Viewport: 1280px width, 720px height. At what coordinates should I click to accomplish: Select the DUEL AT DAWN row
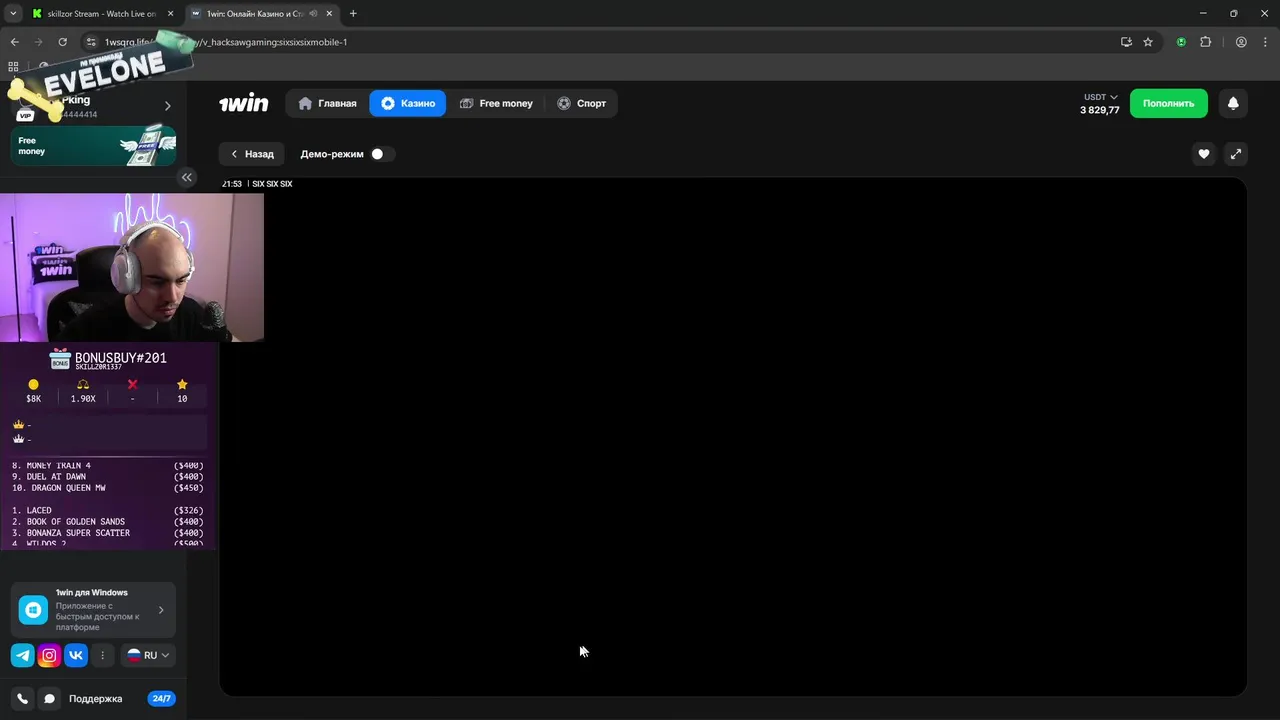click(x=107, y=477)
